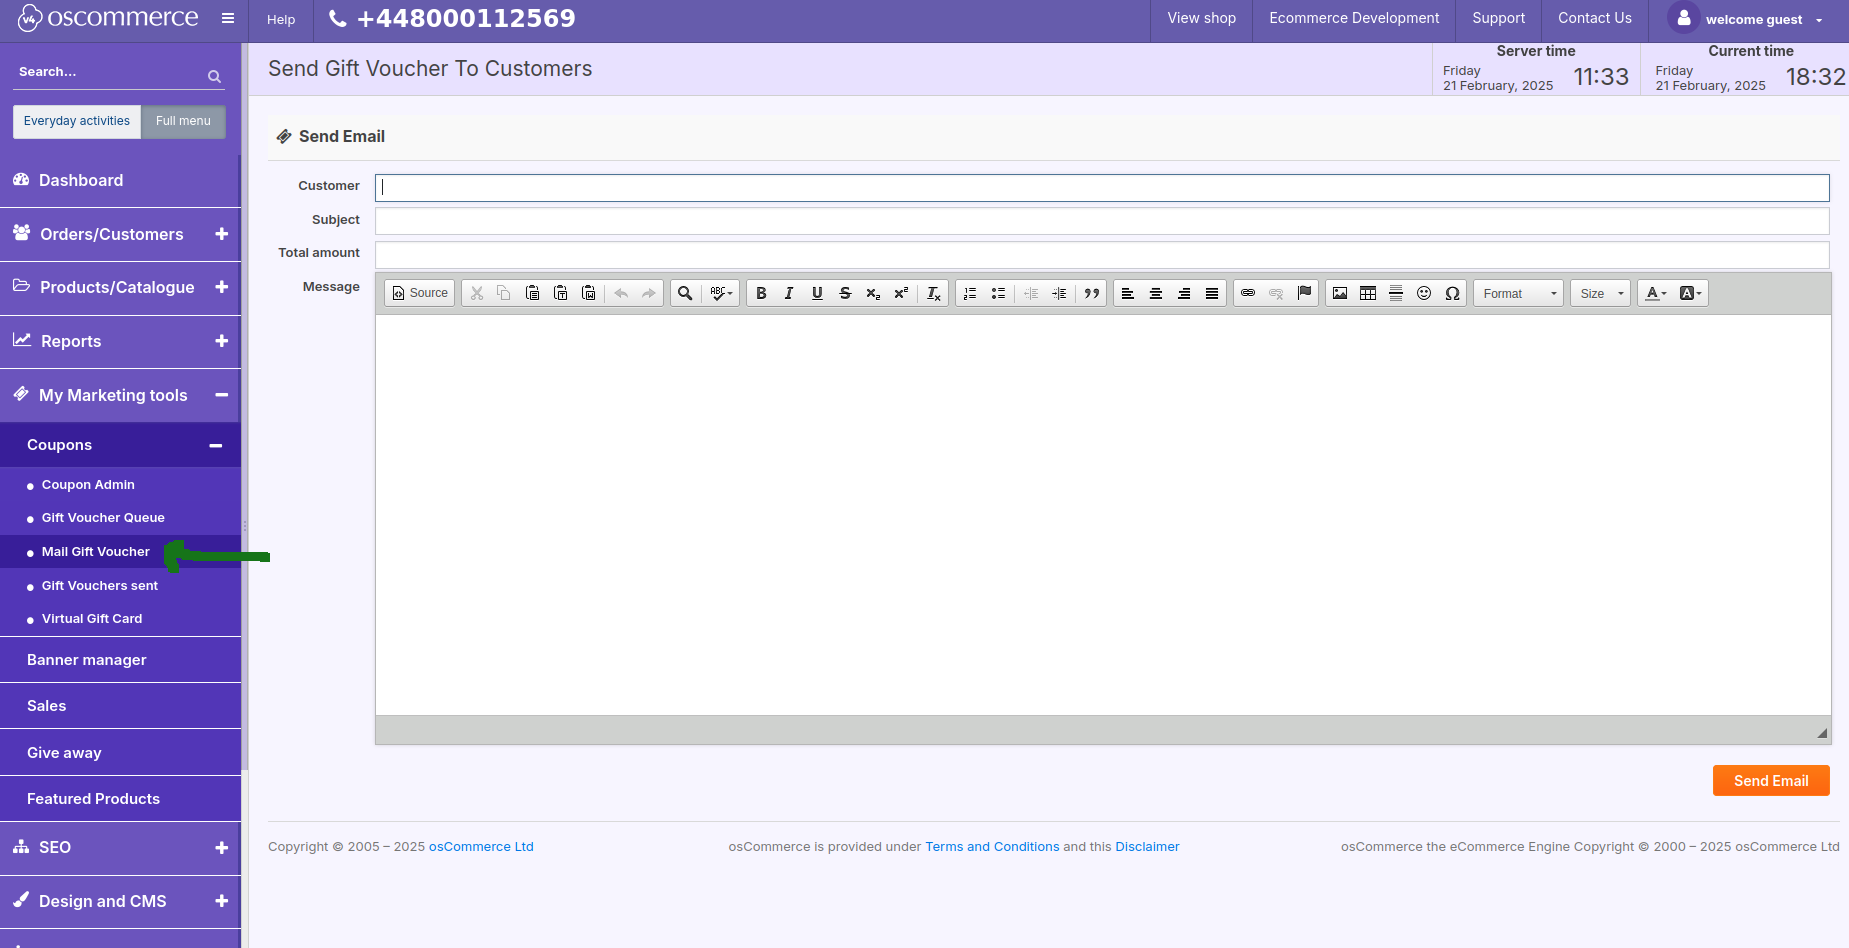This screenshot has height=948, width=1849.
Task: Open the Smiley picker
Action: (1424, 293)
